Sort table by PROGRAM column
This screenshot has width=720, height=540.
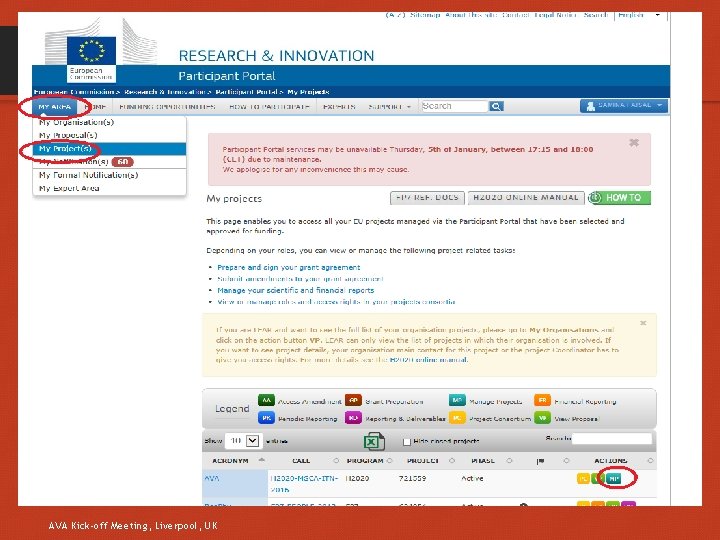coord(390,461)
